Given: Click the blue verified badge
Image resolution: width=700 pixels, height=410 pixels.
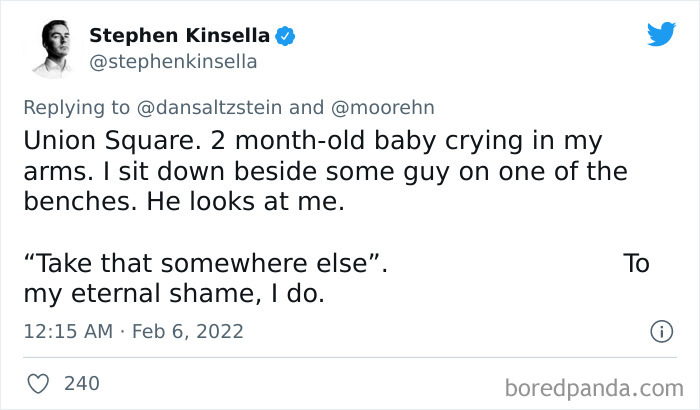Looking at the screenshot, I should tap(286, 36).
